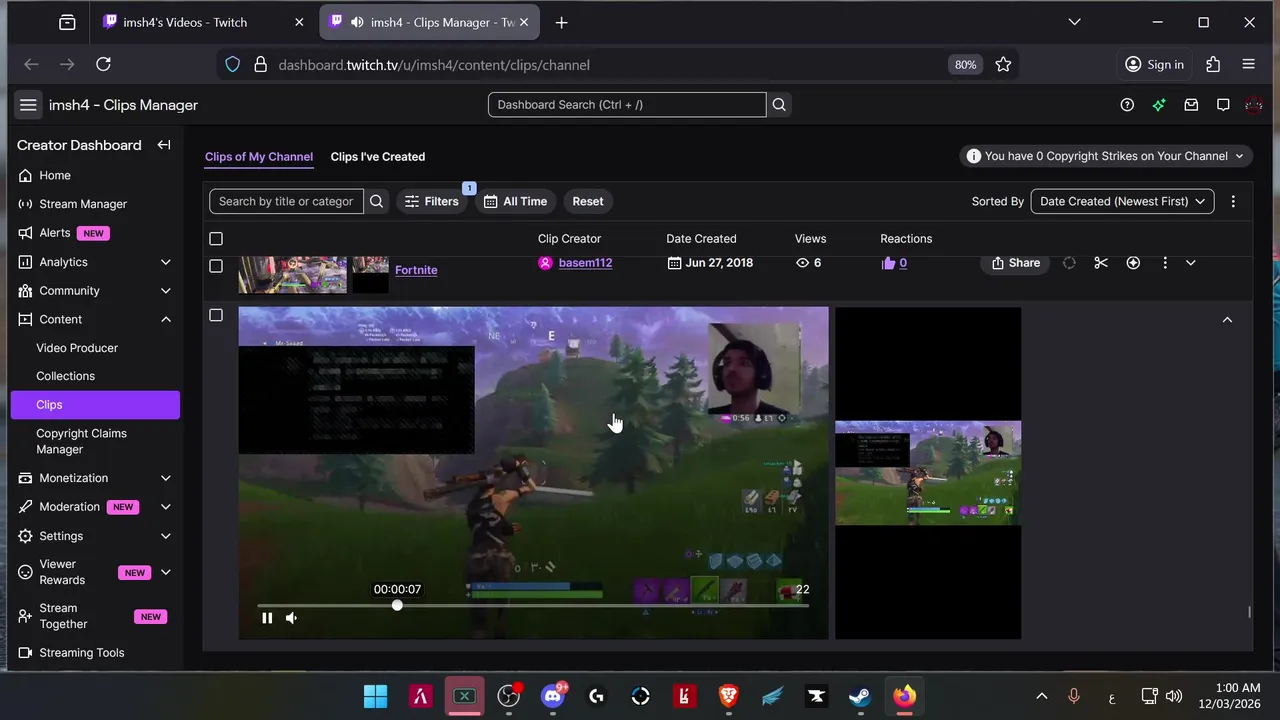Viewport: 1280px width, 720px height.
Task: Open the green sparkle icon in header
Action: 1159,105
